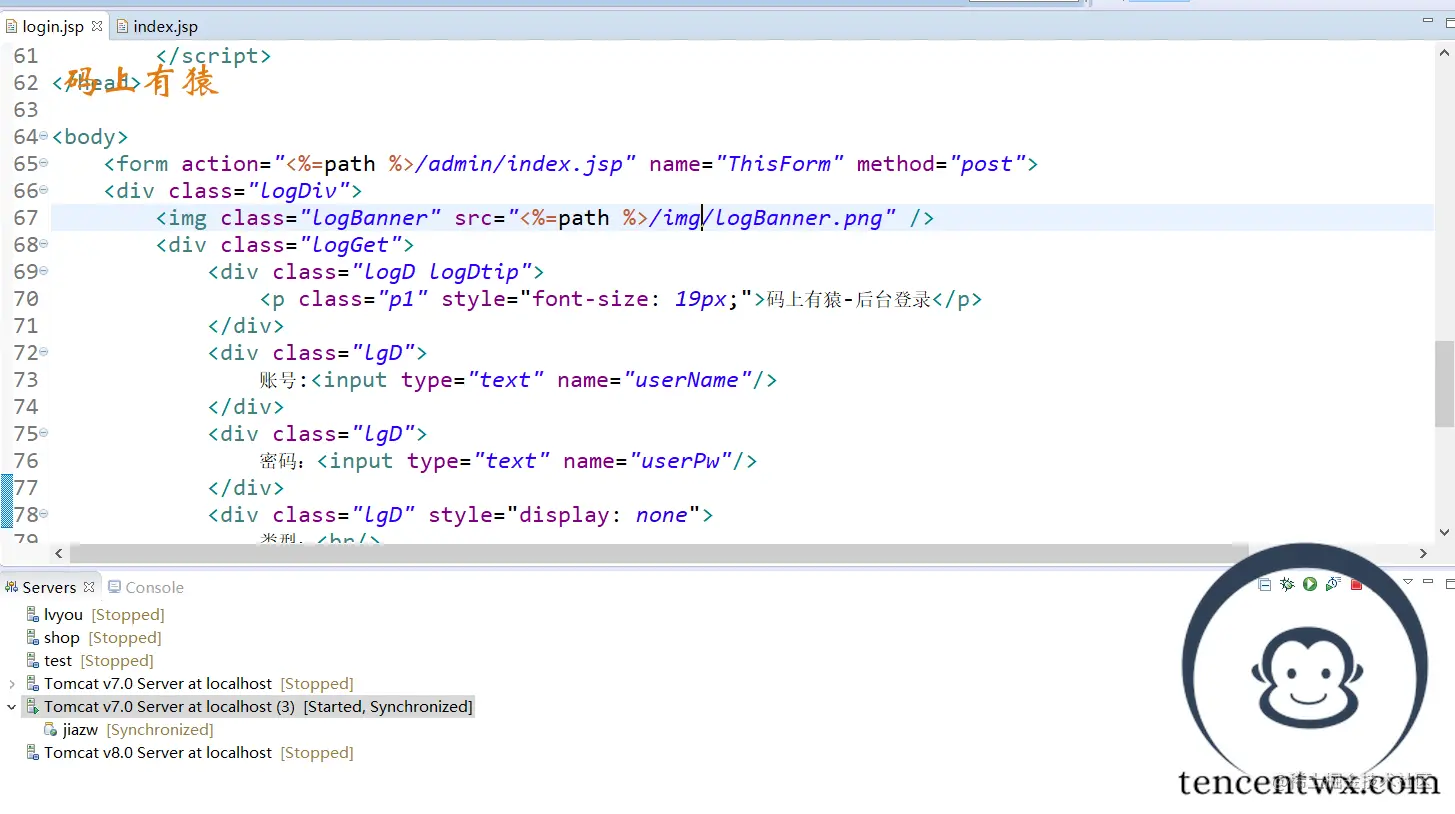Viewport: 1455px width, 814px height.
Task: Click the 账号: label on line 73
Action: pos(284,379)
